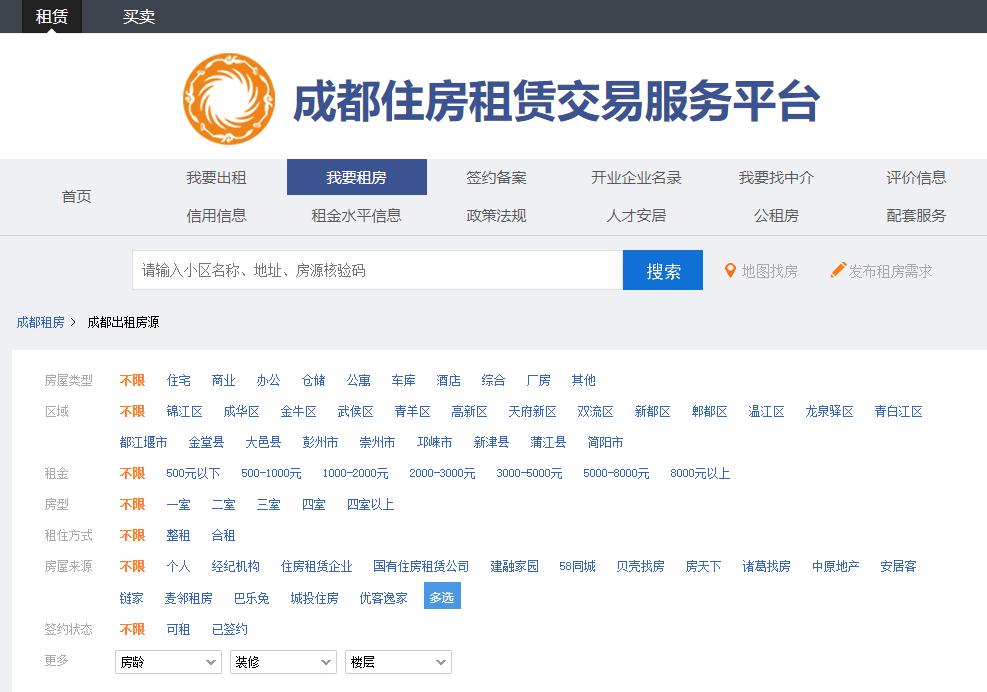Viewport: 987px width, 692px height.
Task: Expand the 装修 dropdown
Action: [283, 661]
